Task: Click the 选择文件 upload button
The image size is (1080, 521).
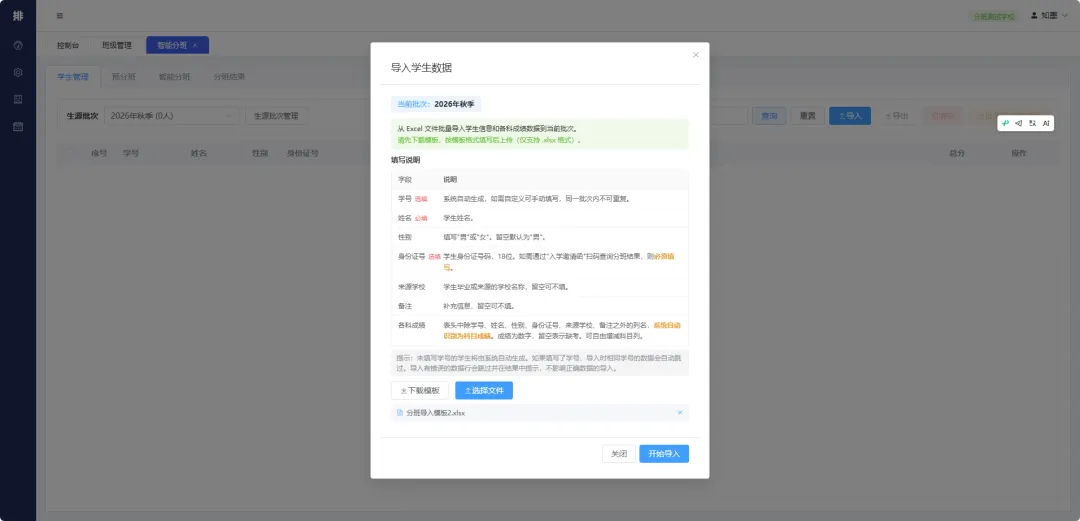Action: (484, 391)
